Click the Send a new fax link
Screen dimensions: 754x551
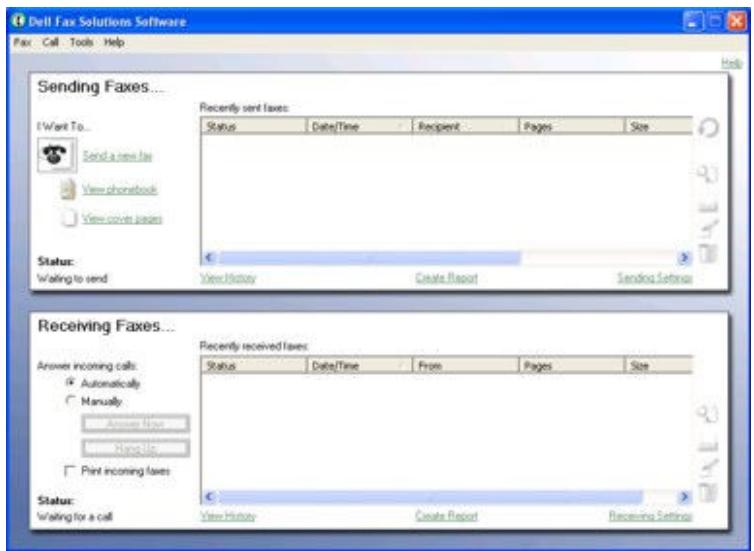pyautogui.click(x=117, y=156)
